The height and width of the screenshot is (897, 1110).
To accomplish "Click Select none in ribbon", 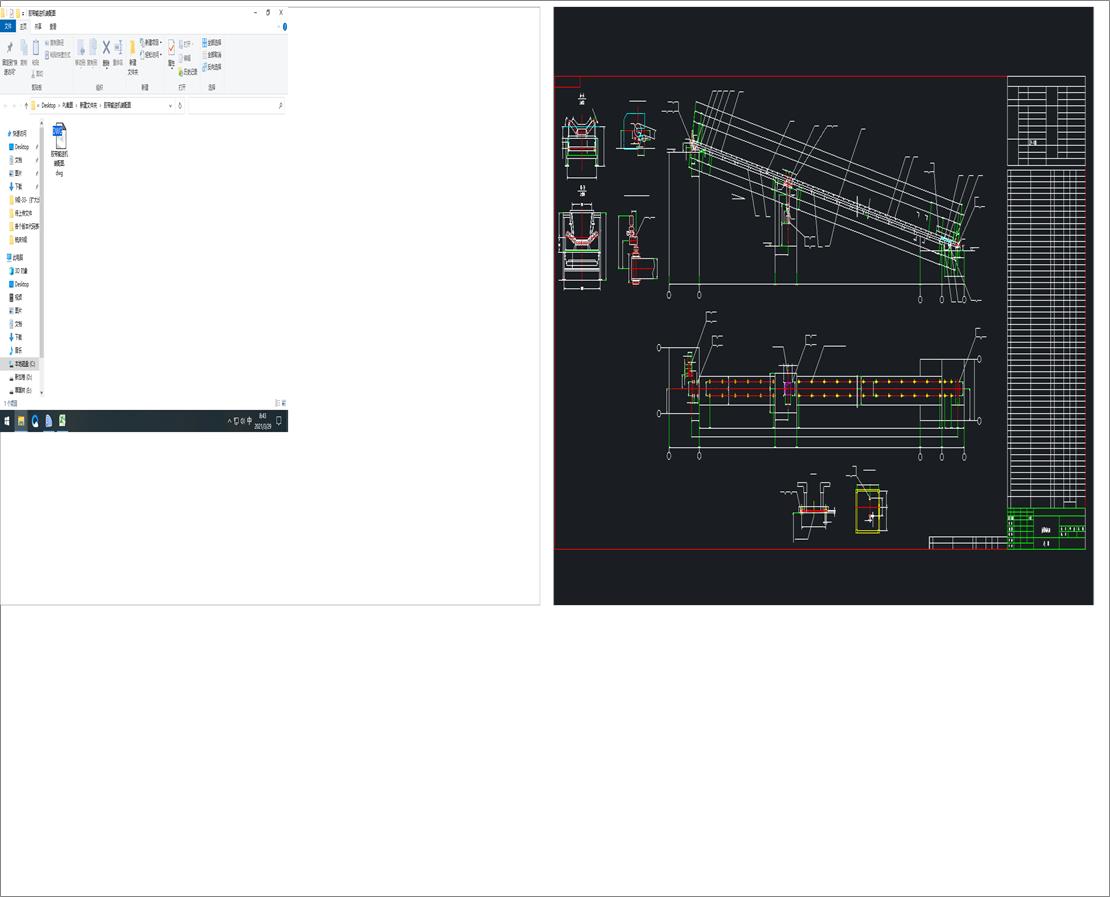I will (212, 55).
